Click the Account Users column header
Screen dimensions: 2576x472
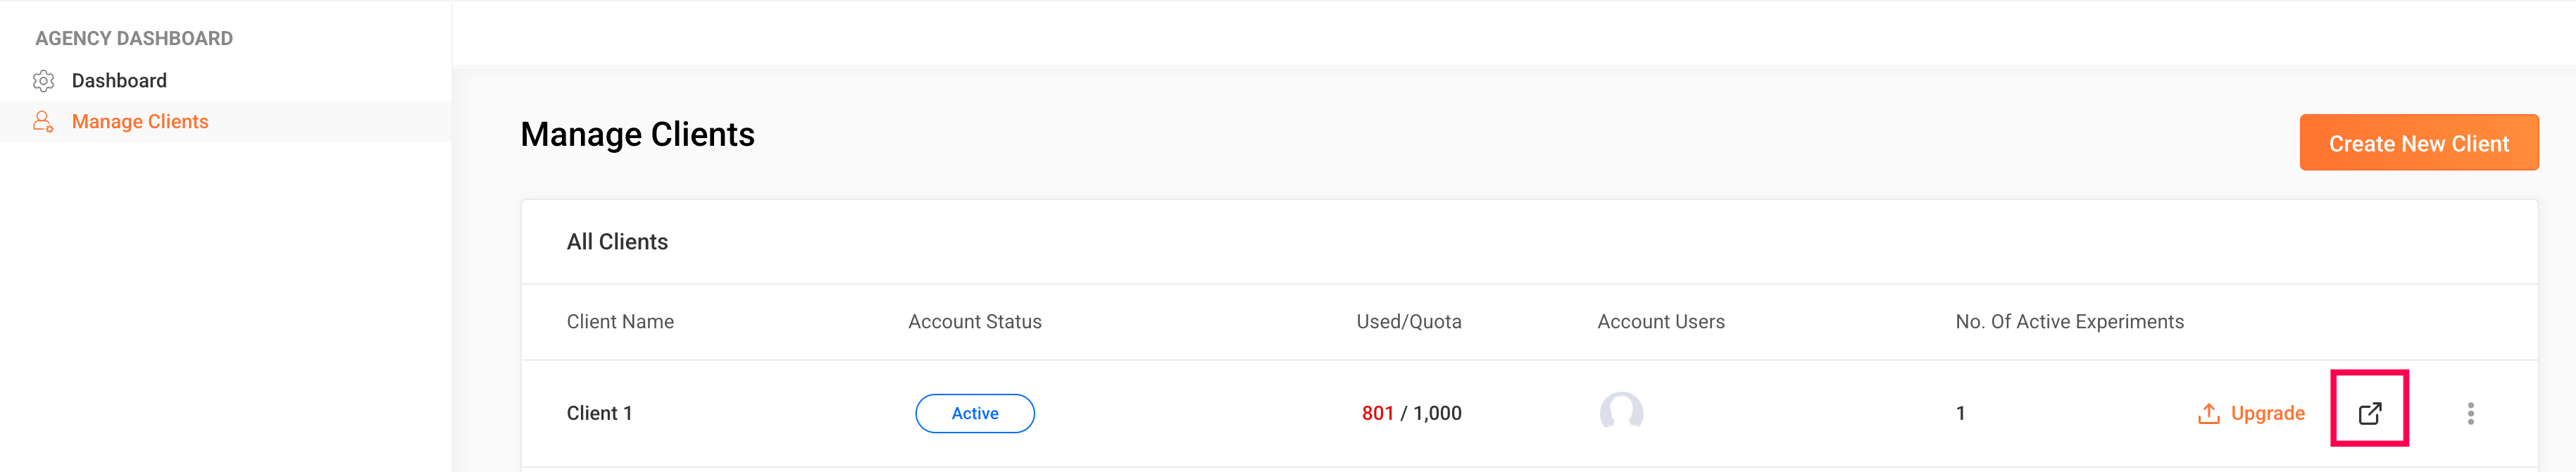[1660, 322]
